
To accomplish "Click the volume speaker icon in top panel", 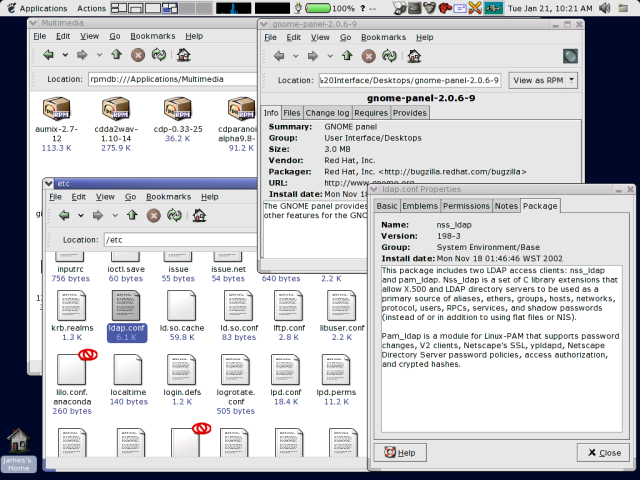I will [x=605, y=8].
